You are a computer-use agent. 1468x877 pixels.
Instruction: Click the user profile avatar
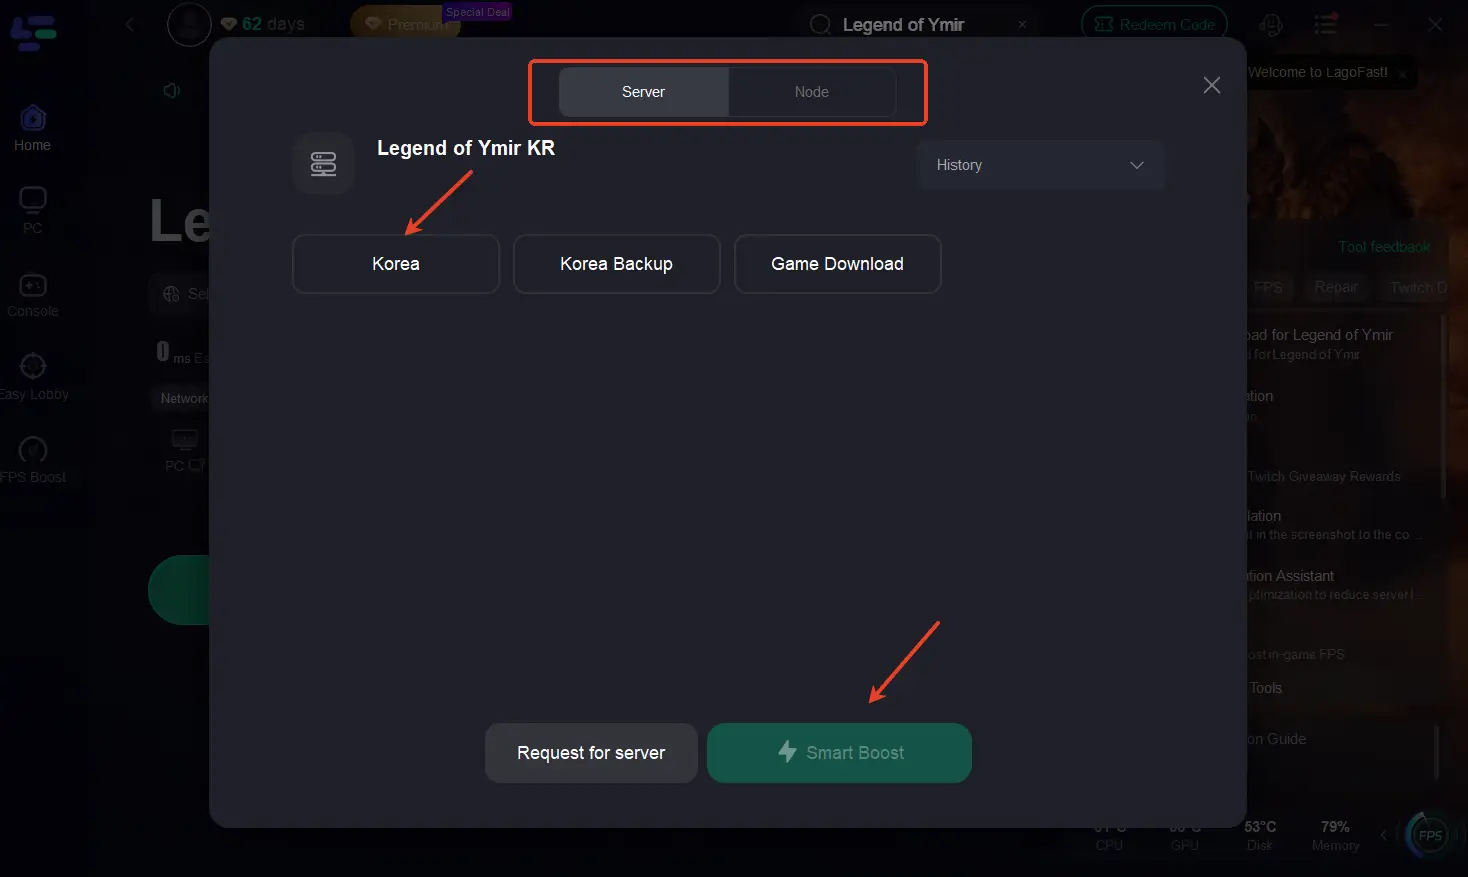(x=189, y=24)
